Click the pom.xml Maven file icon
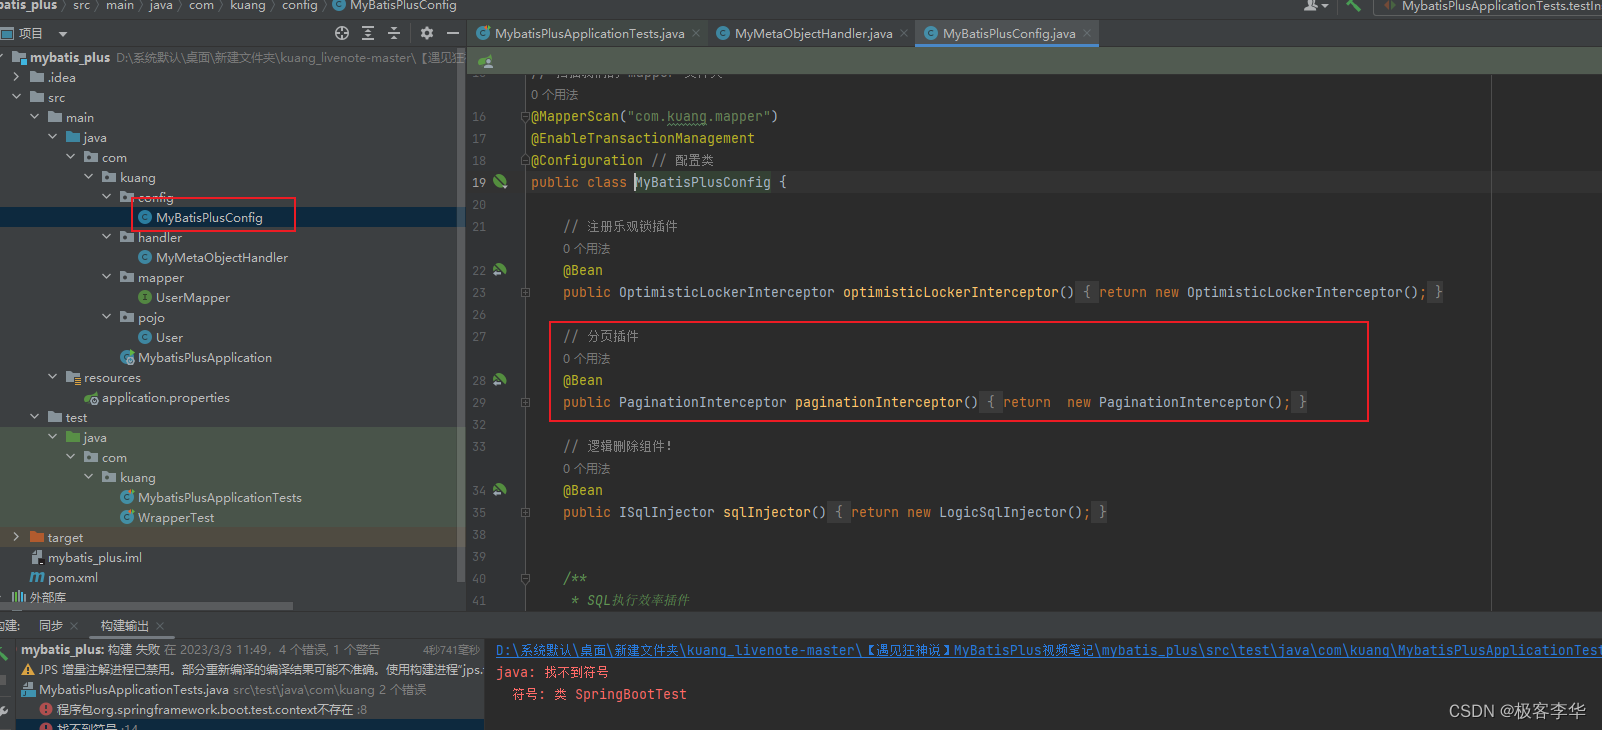Viewport: 1602px width, 730px height. coord(37,577)
